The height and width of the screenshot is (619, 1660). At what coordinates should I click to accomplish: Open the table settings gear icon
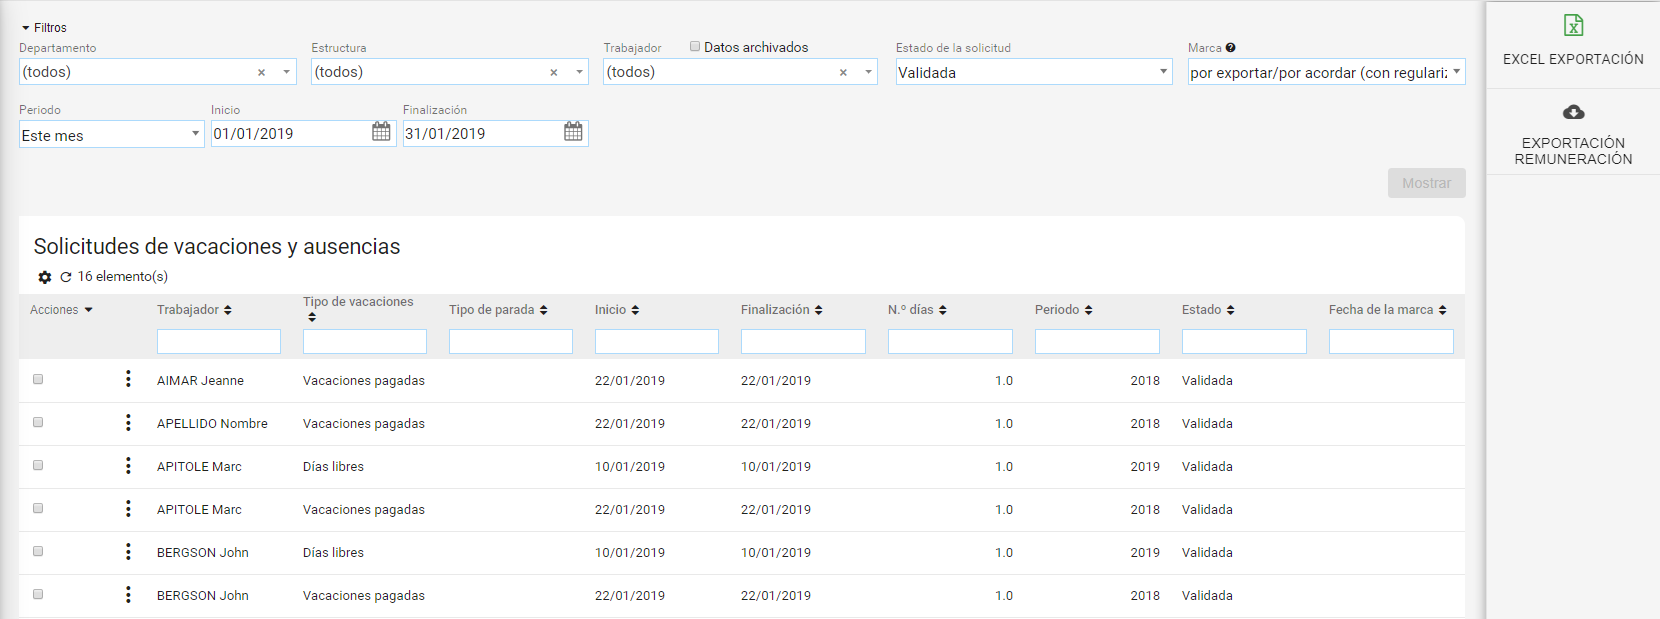[x=45, y=277]
